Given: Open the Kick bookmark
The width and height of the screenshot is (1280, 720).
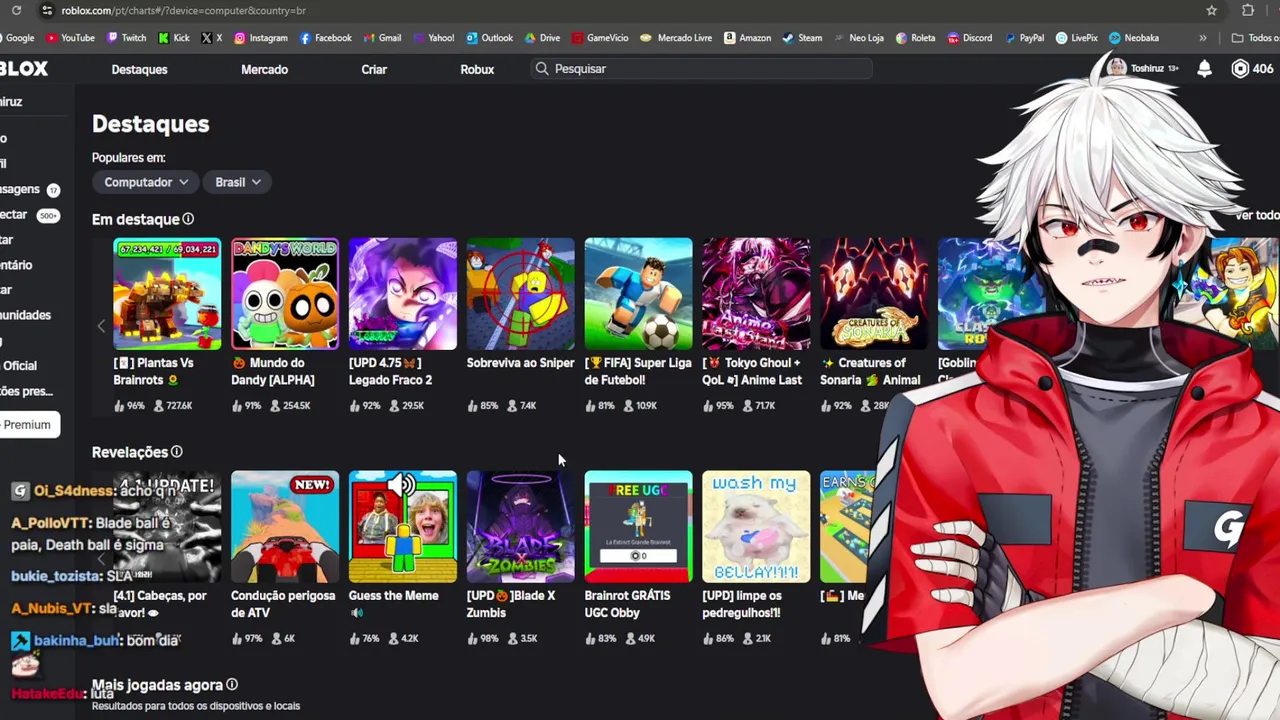Looking at the screenshot, I should pos(172,38).
